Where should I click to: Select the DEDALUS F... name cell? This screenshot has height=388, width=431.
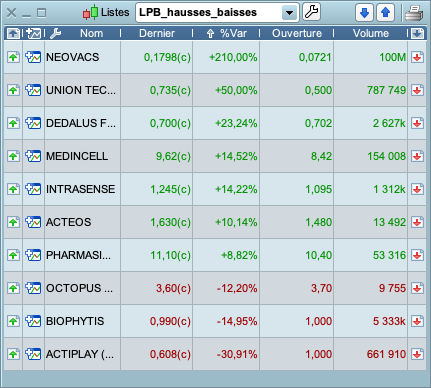[82, 123]
